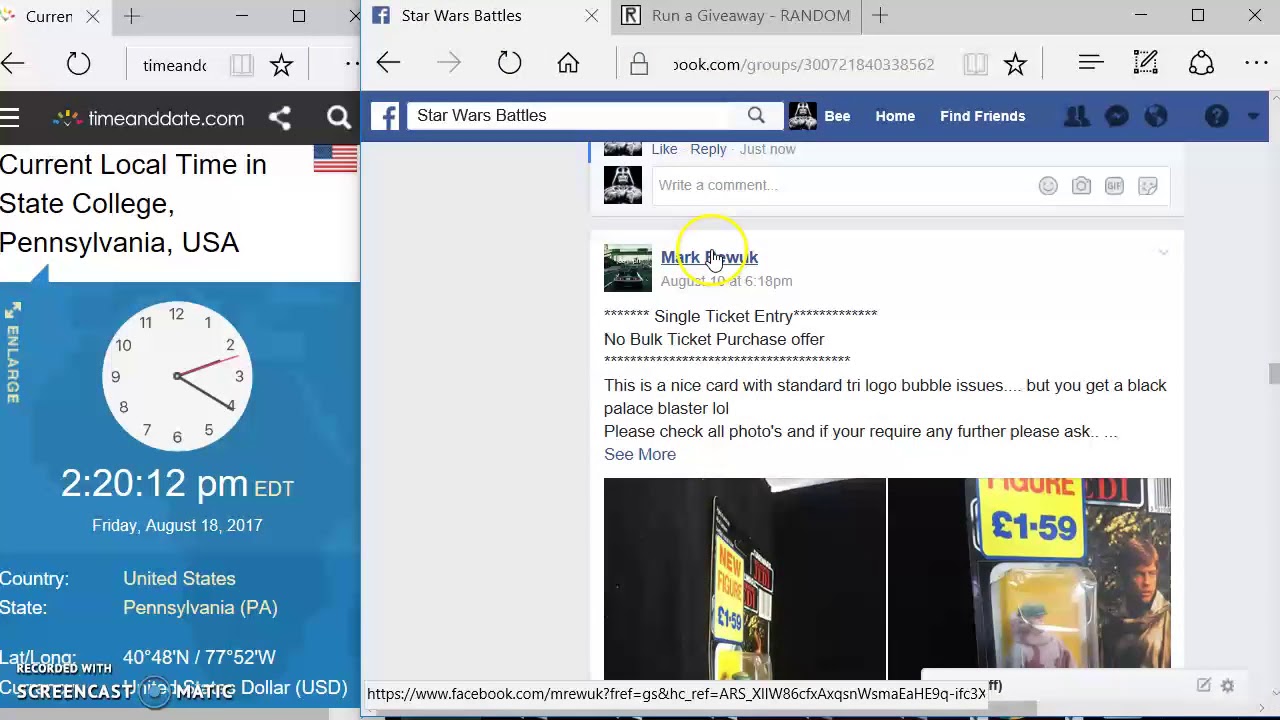Image resolution: width=1280 pixels, height=720 pixels.
Task: Open the browser home page
Action: pos(568,64)
